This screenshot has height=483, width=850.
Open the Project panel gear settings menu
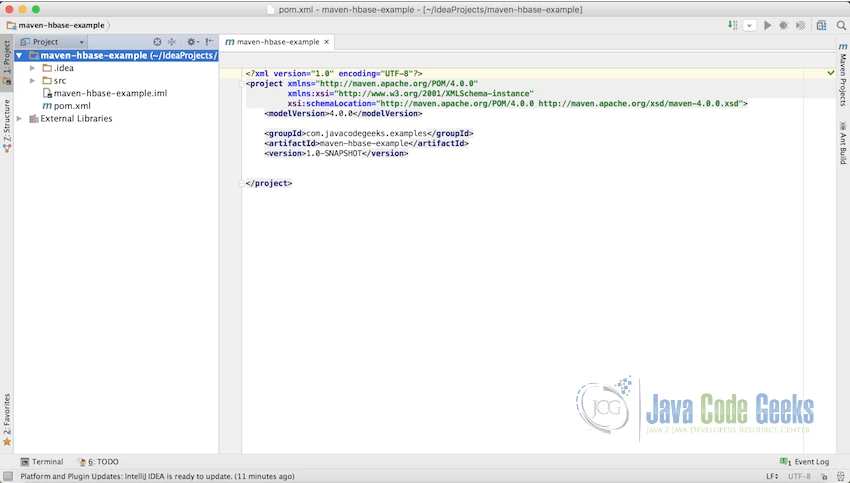192,42
